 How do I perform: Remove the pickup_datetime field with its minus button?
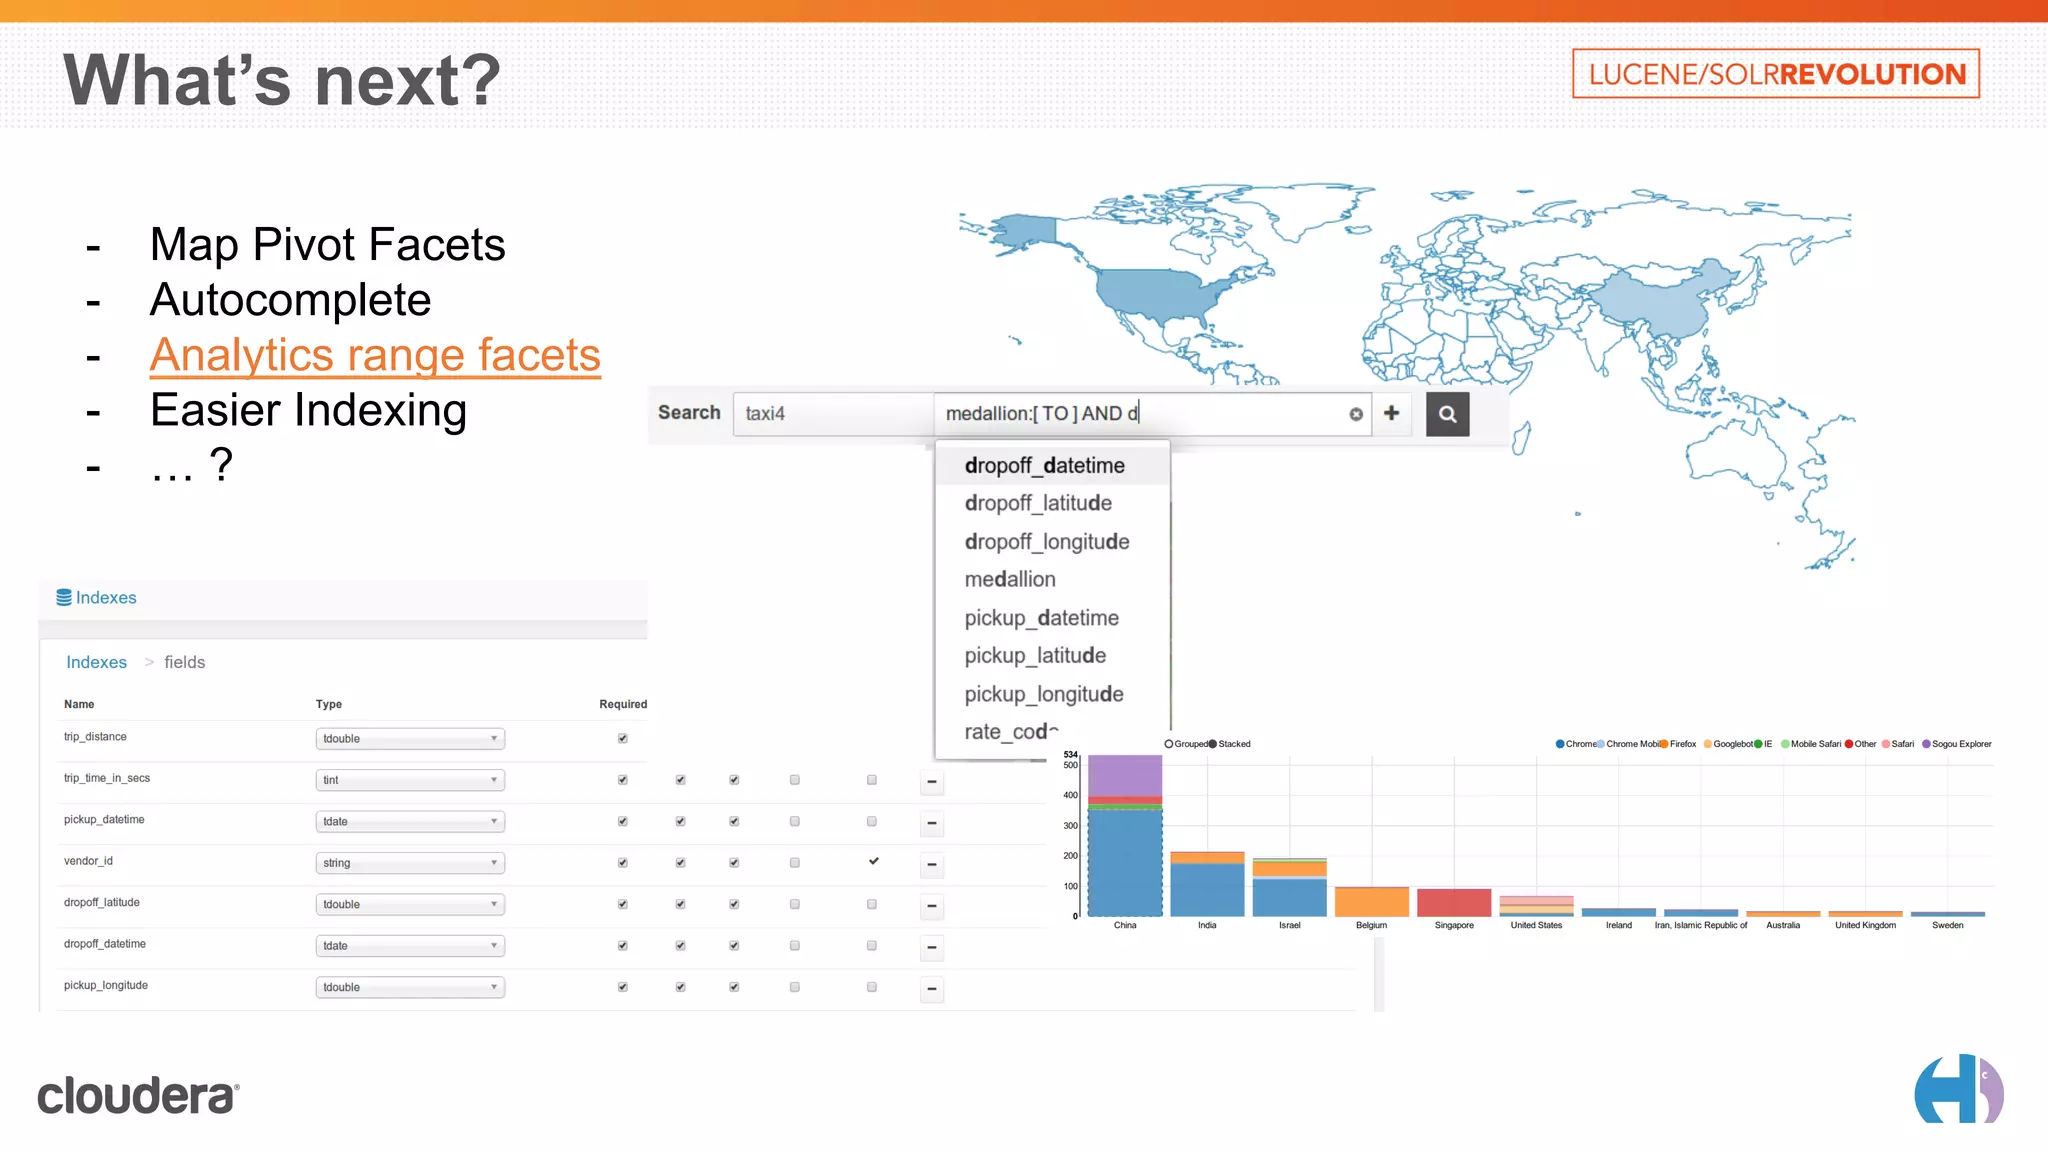[931, 823]
